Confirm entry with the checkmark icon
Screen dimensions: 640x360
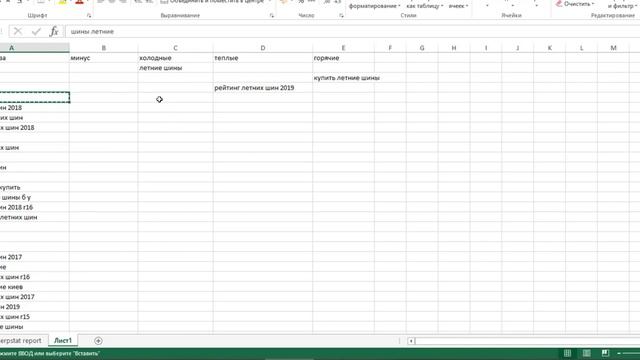36,31
